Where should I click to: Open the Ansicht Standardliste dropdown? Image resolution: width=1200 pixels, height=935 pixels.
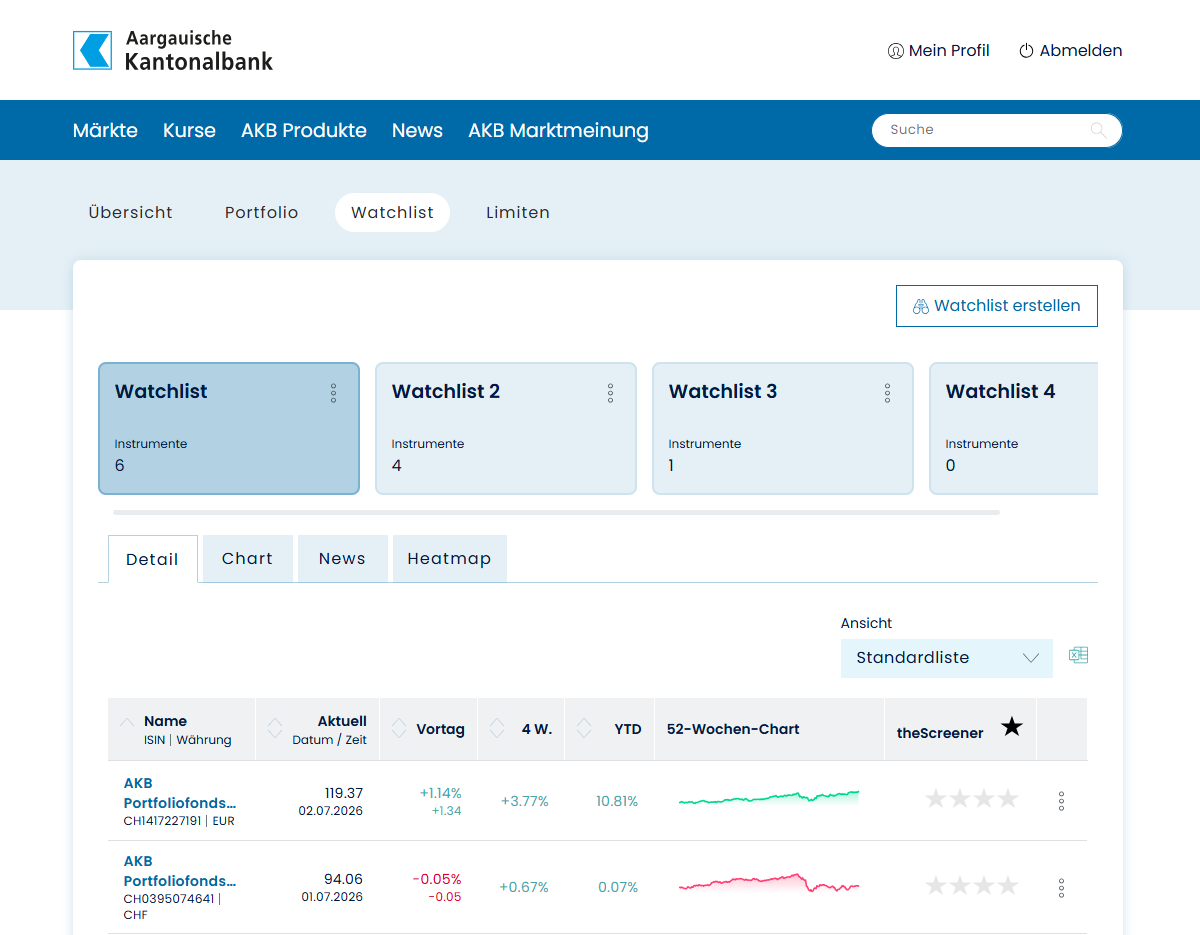(947, 658)
